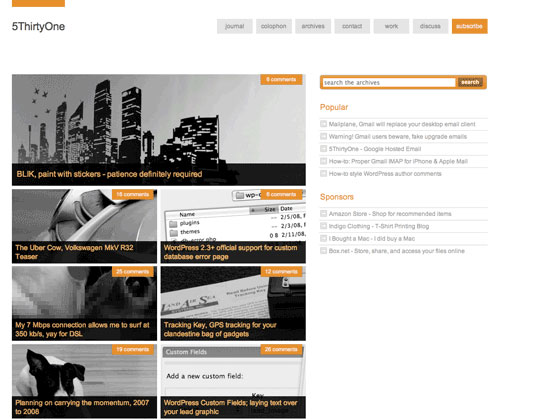Open the comments badge on BLIK post

tap(281, 80)
